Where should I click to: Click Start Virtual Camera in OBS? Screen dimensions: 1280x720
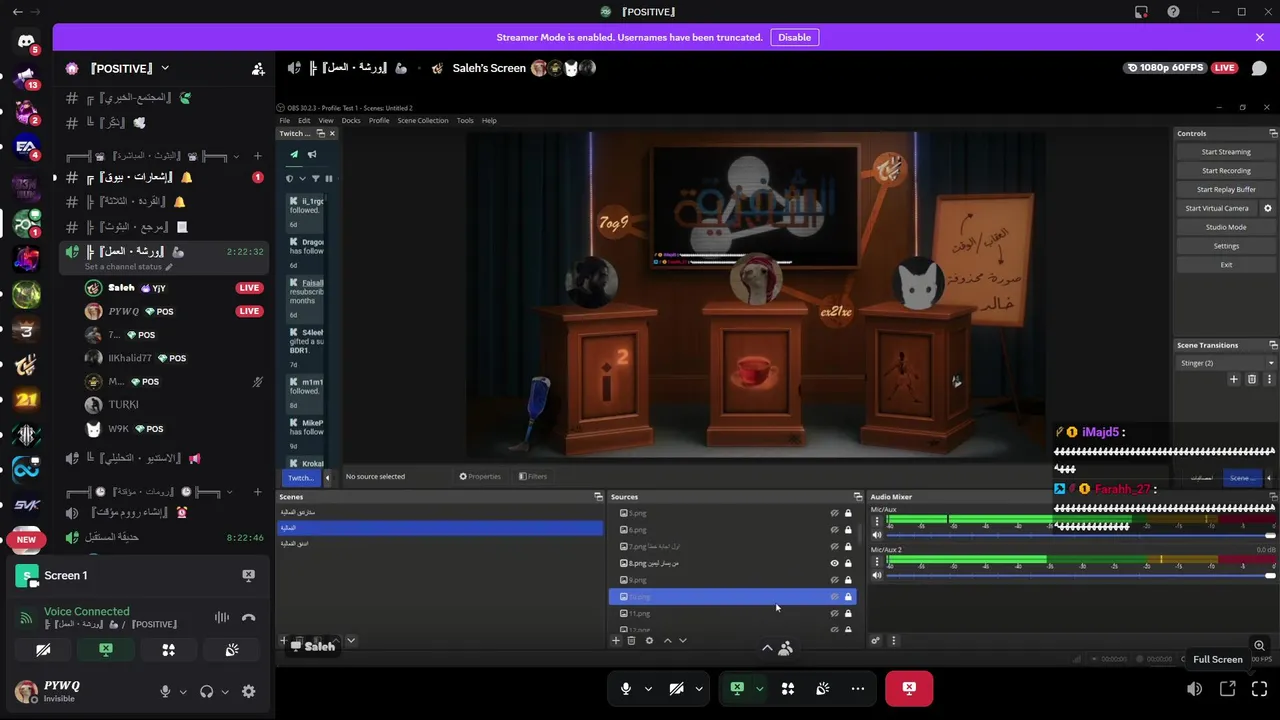point(1217,208)
